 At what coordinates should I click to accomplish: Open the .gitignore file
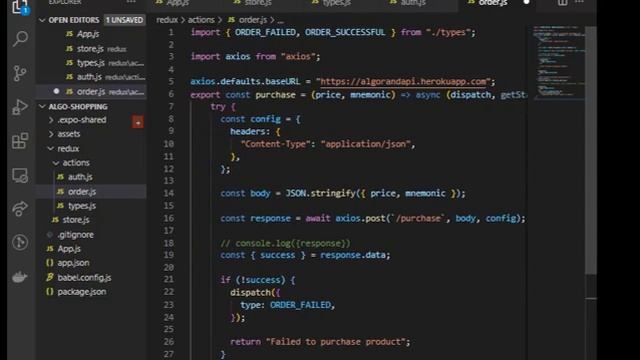(x=76, y=235)
